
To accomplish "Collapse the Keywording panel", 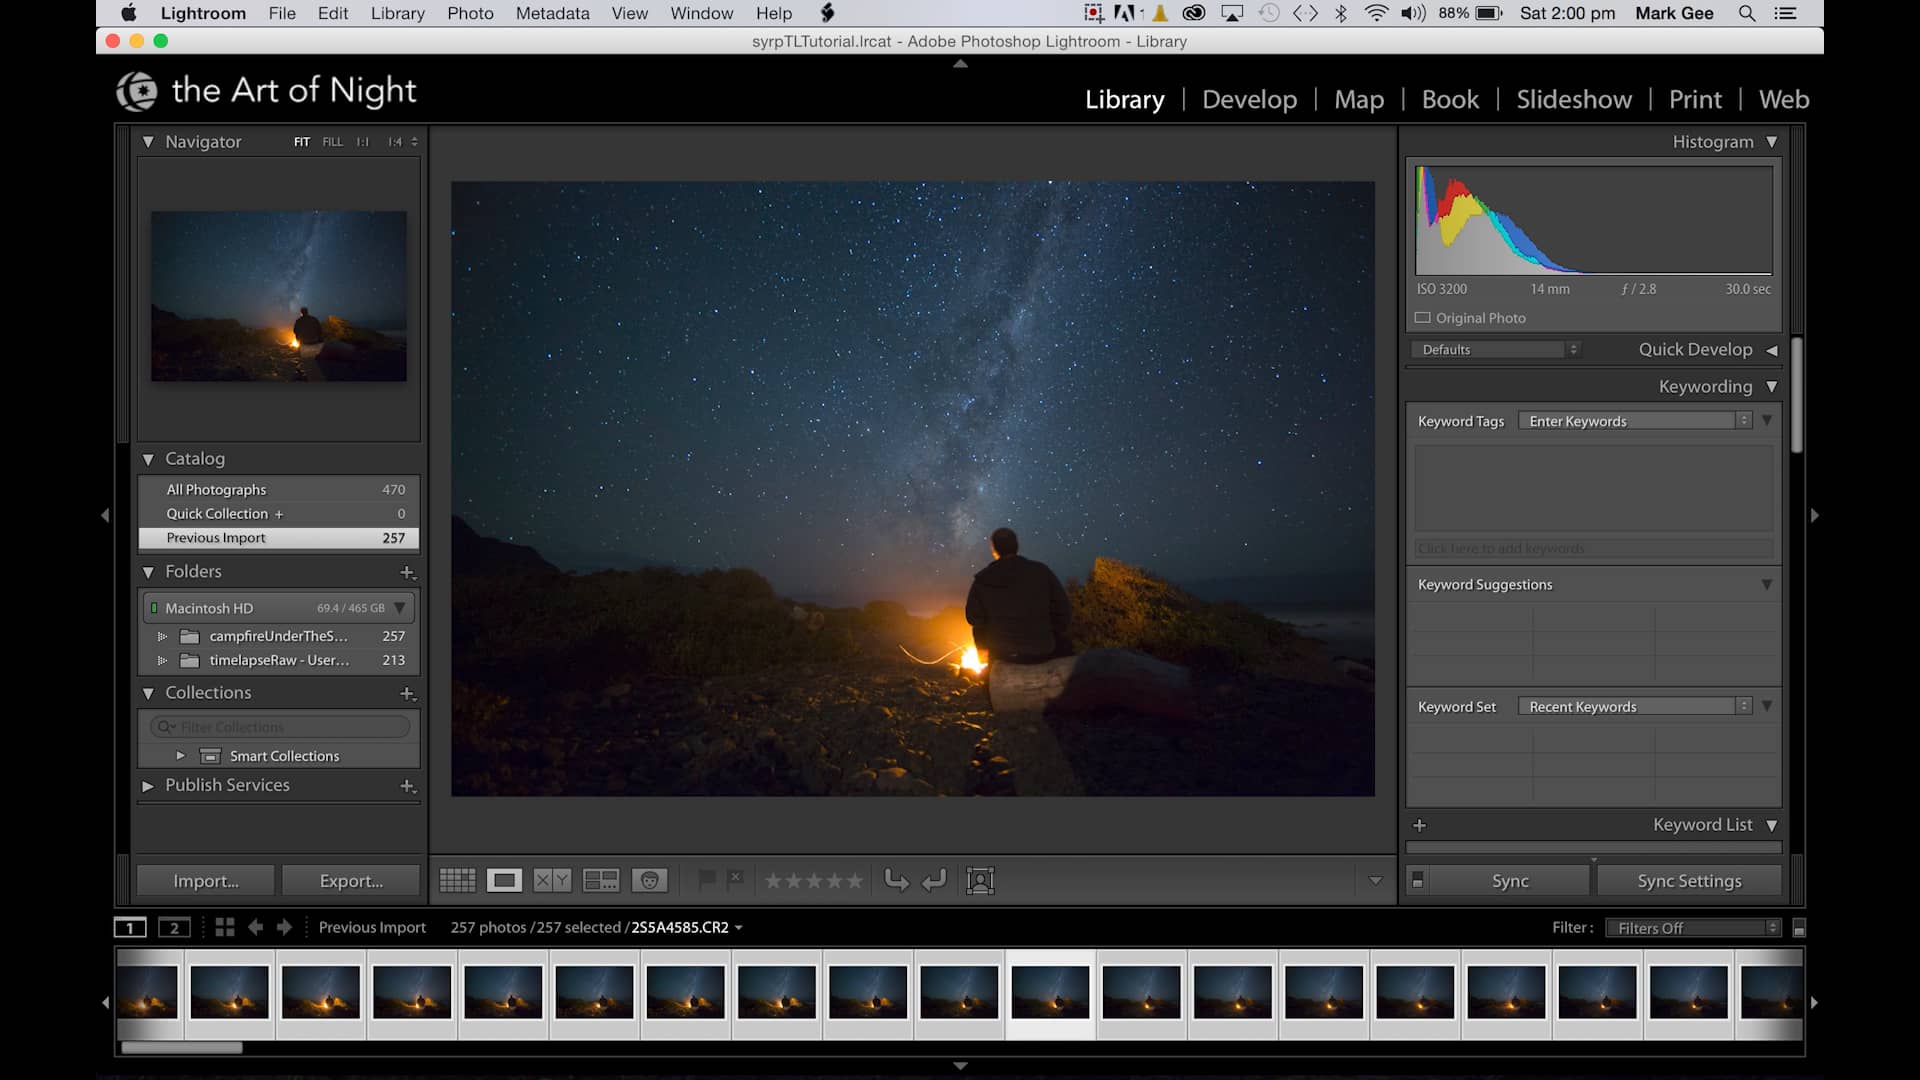I will tap(1771, 386).
